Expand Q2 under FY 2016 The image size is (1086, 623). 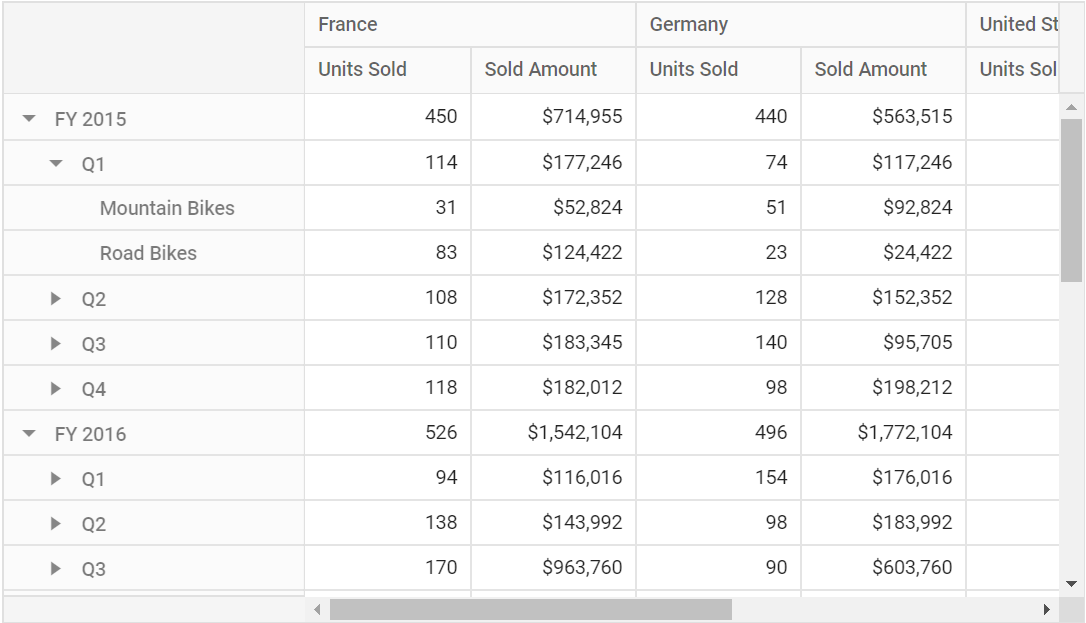point(56,523)
